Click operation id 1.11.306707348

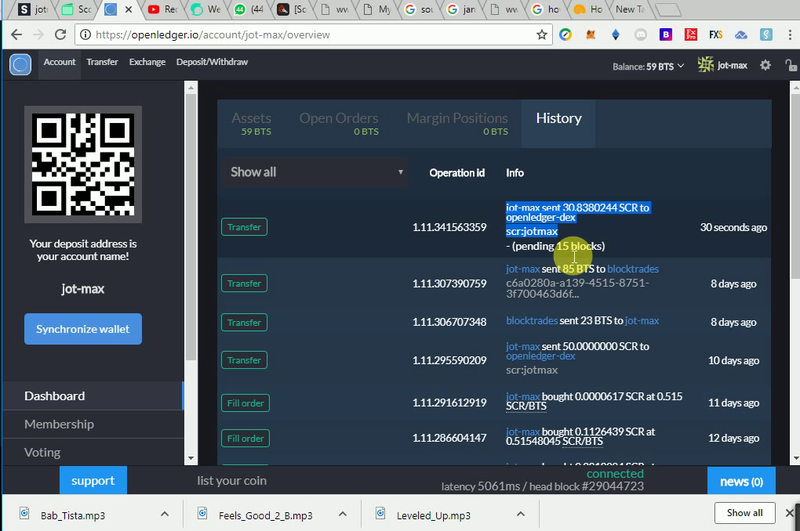(x=449, y=322)
